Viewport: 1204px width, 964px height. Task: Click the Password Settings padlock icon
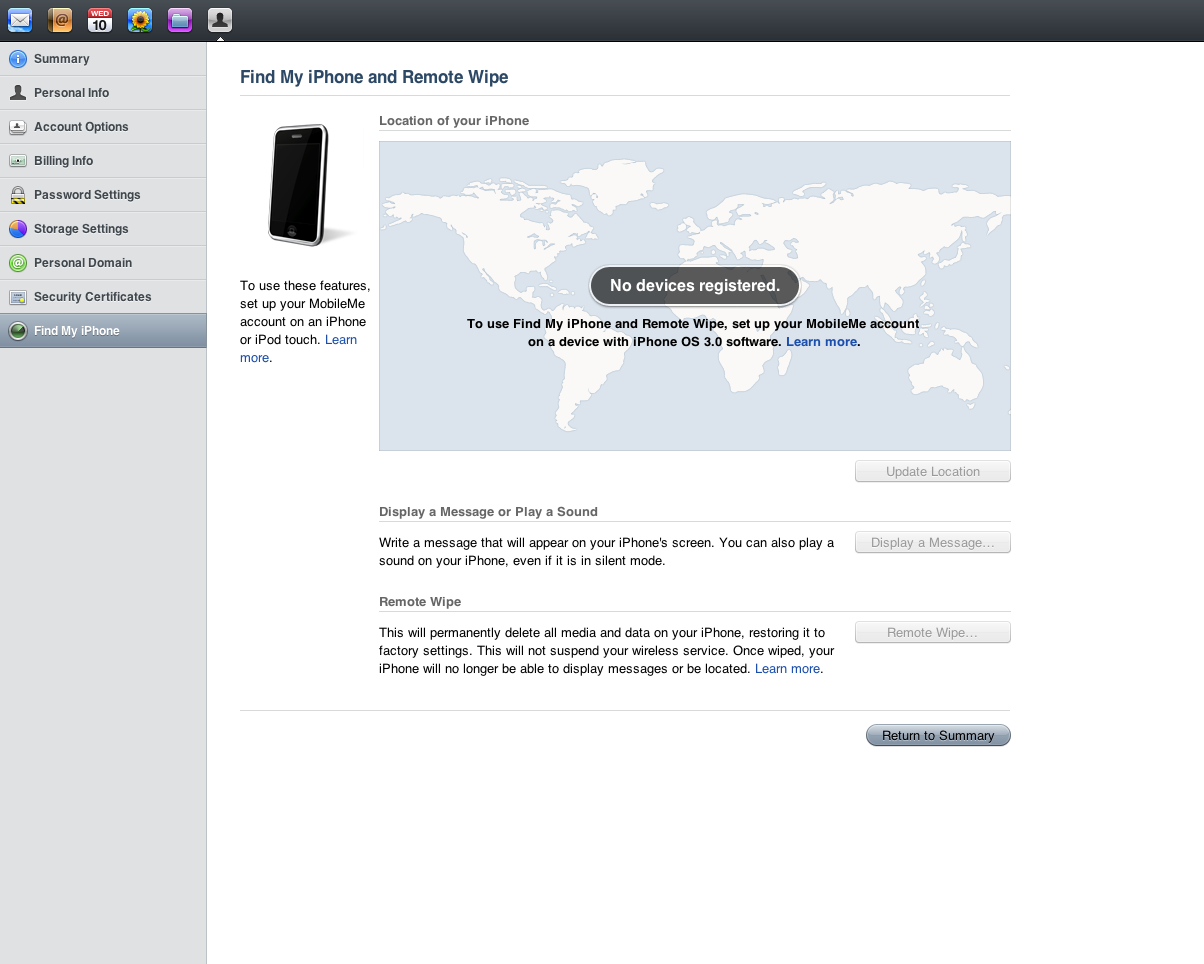pyautogui.click(x=18, y=195)
